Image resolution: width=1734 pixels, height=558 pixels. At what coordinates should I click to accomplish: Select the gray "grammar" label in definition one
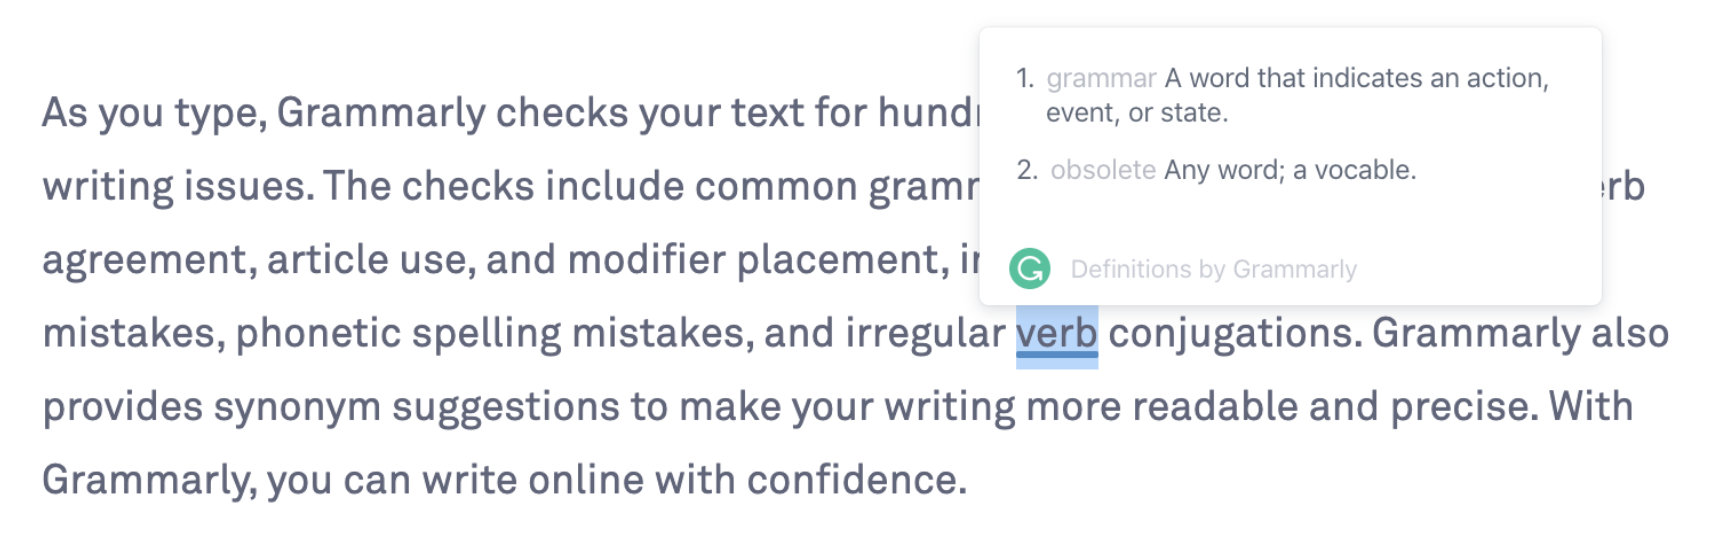click(x=1101, y=78)
